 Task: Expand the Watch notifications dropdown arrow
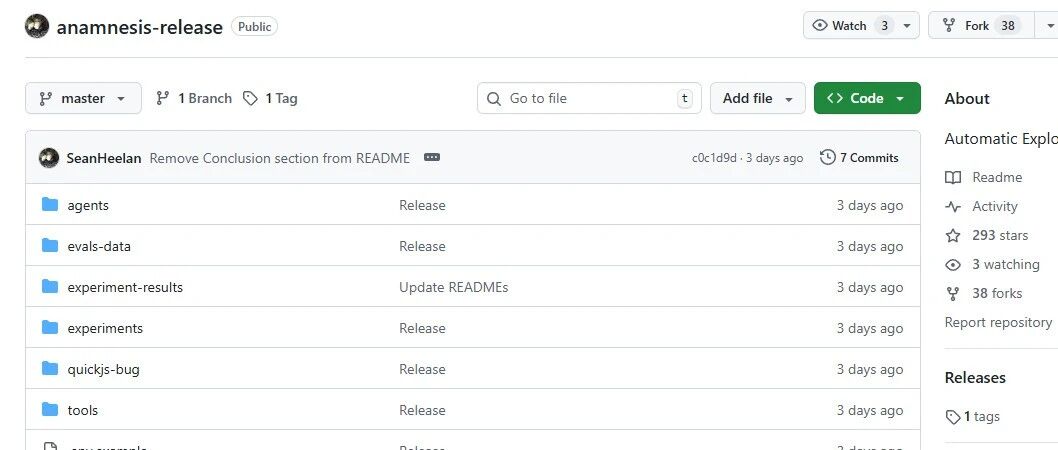pos(907,26)
